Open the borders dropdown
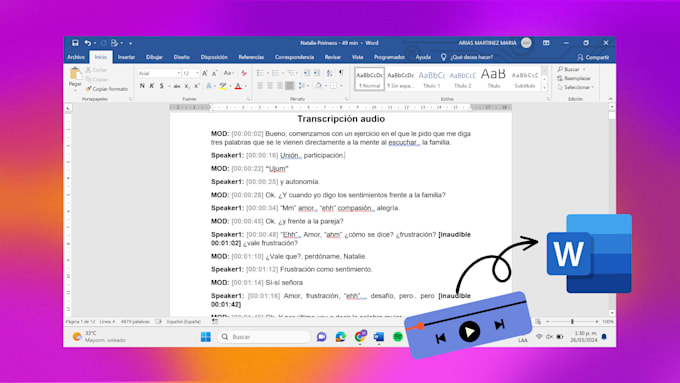The width and height of the screenshot is (680, 383). 336,86
